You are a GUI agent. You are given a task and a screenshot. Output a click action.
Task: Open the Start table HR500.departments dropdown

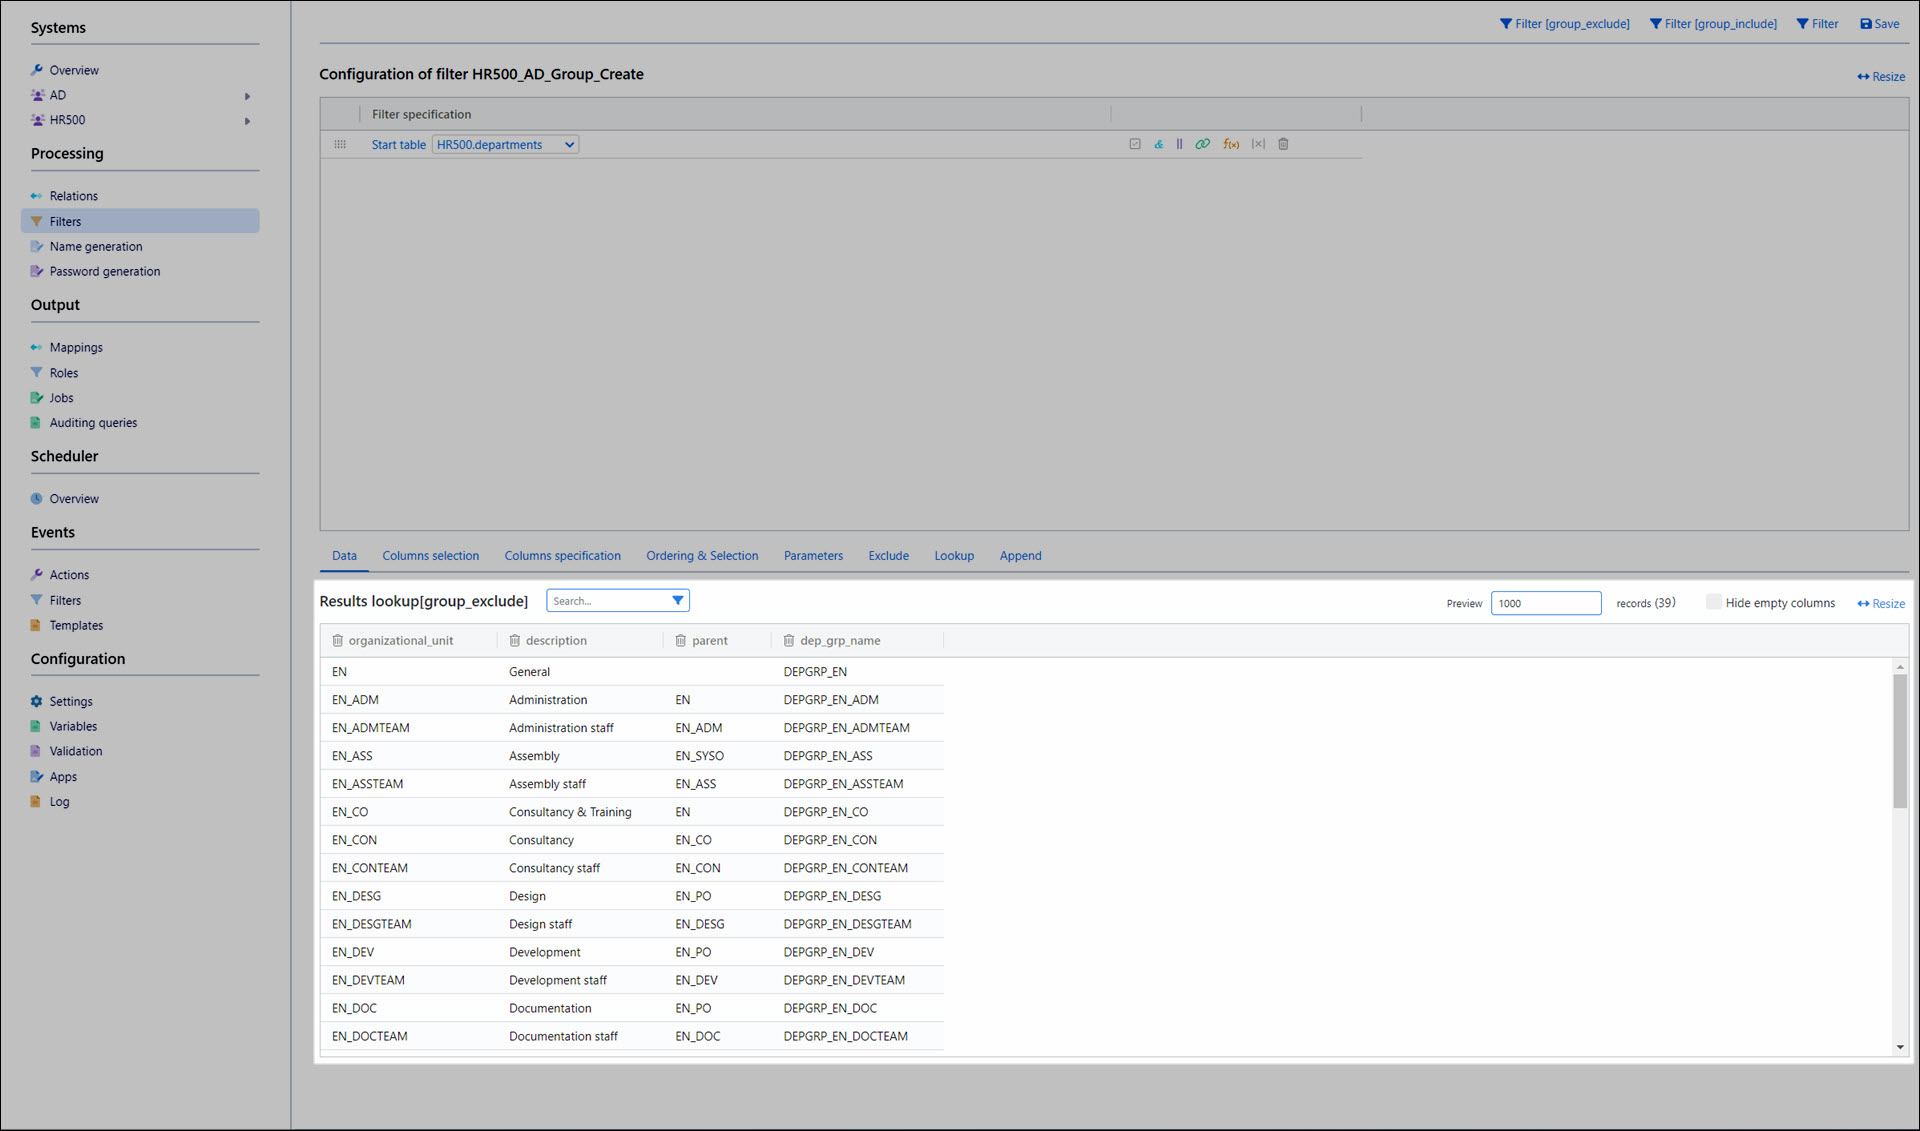[505, 145]
